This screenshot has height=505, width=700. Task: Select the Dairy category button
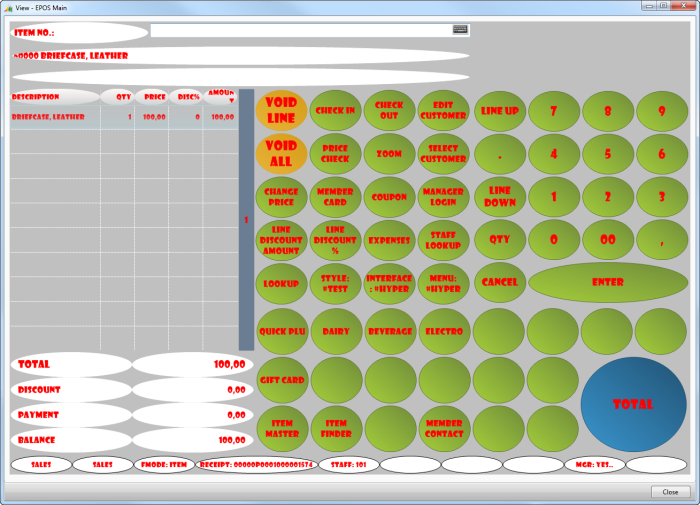(335, 331)
